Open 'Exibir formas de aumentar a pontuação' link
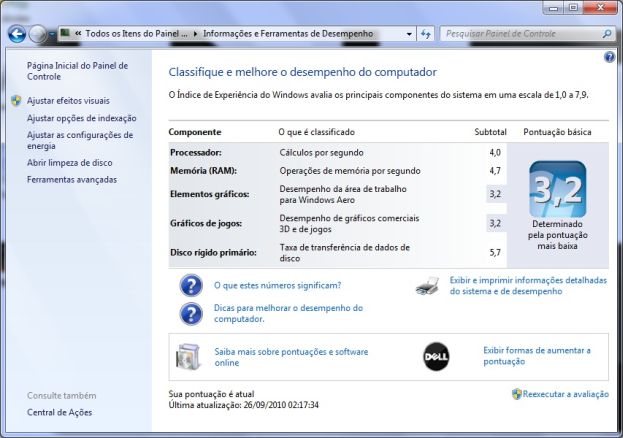Image resolution: width=623 pixels, height=438 pixels. pyautogui.click(x=537, y=356)
